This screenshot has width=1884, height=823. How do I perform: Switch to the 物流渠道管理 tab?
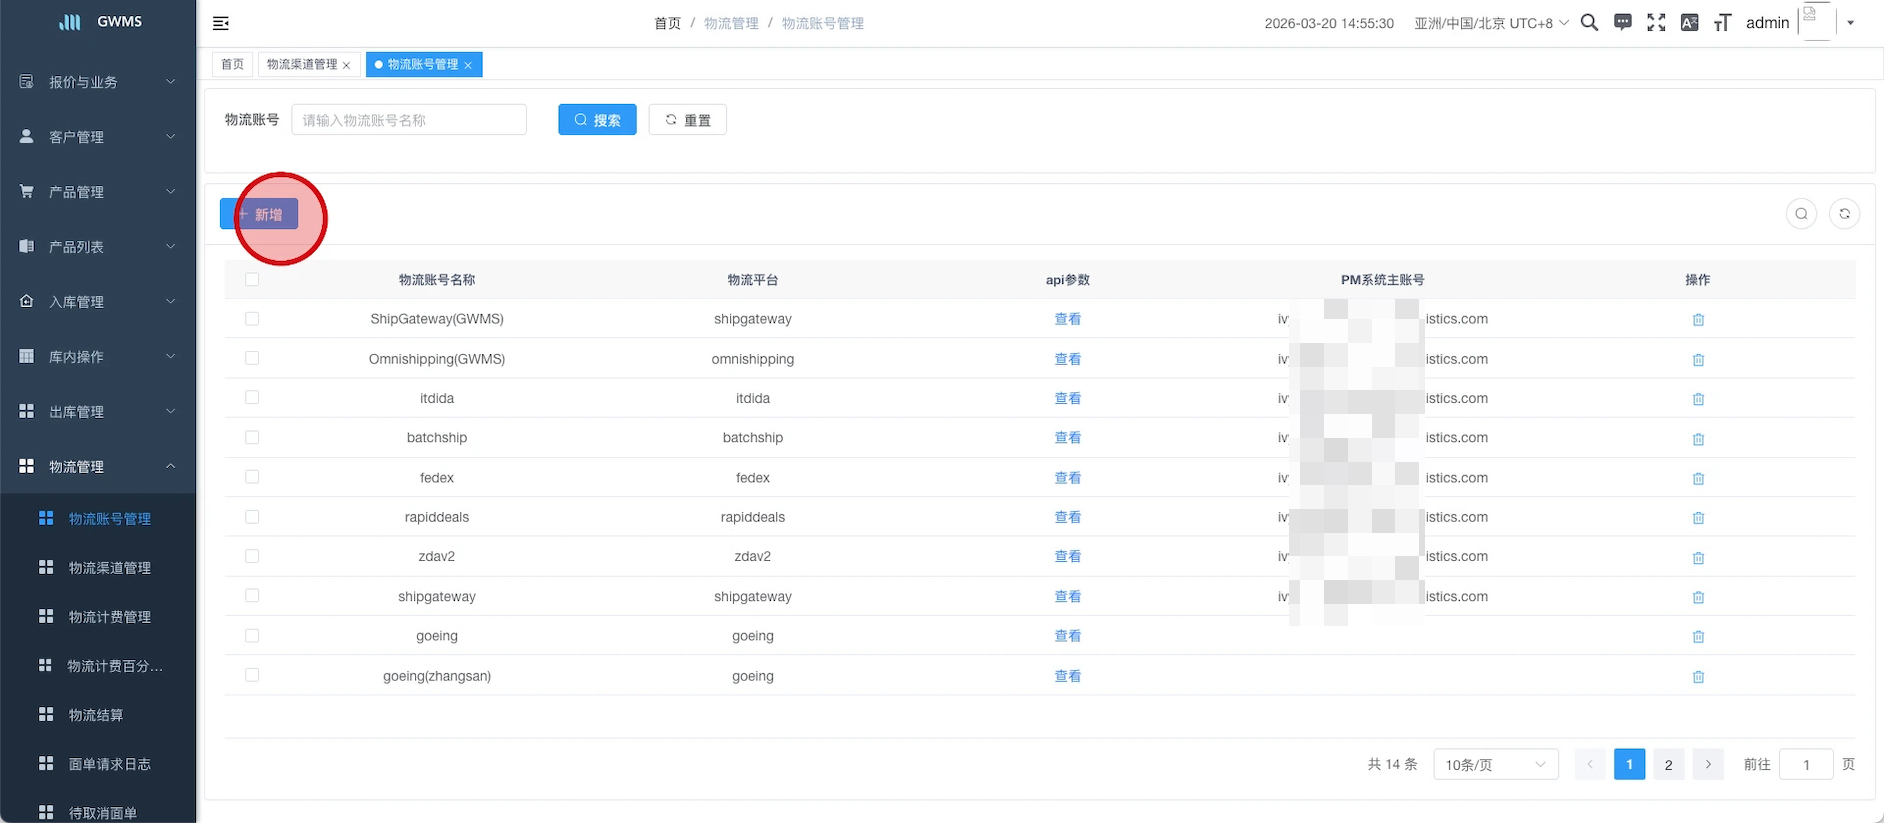point(302,64)
